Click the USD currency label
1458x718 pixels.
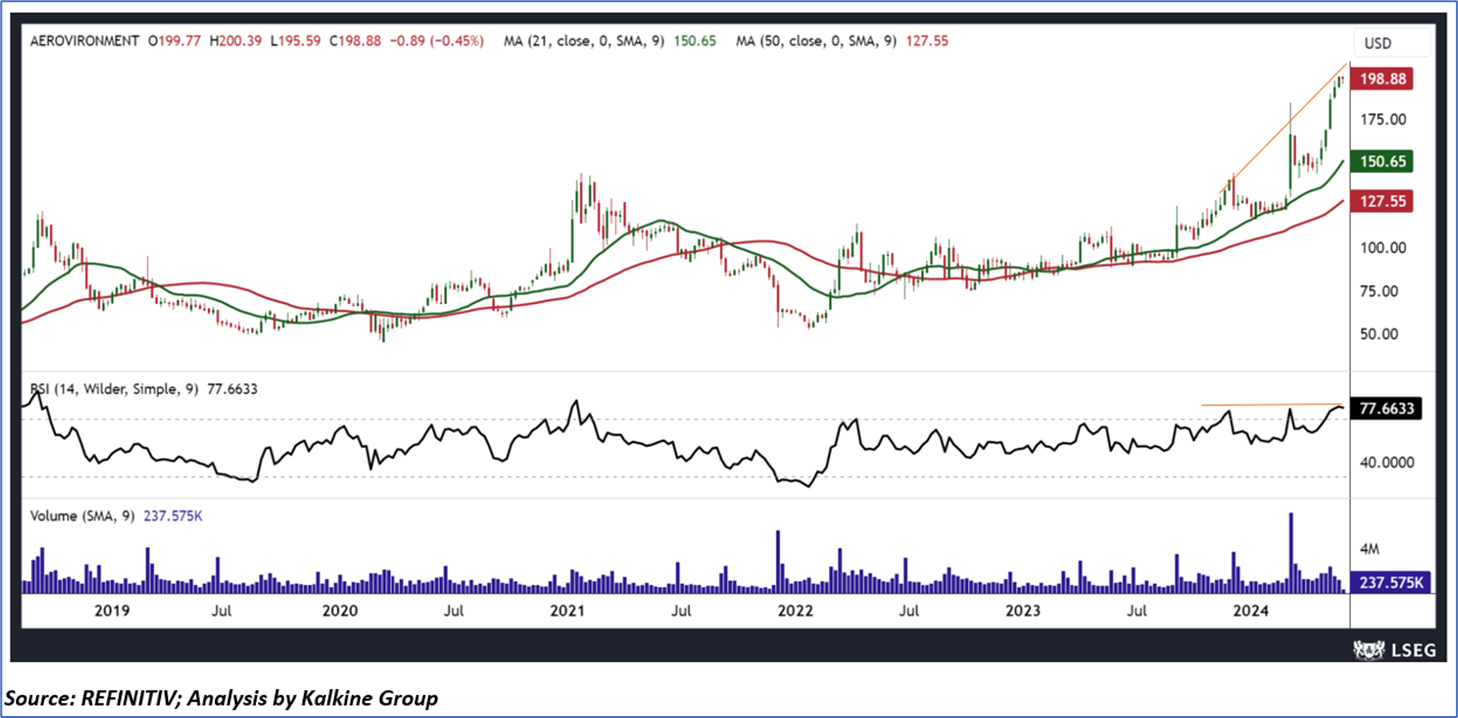pos(1377,43)
